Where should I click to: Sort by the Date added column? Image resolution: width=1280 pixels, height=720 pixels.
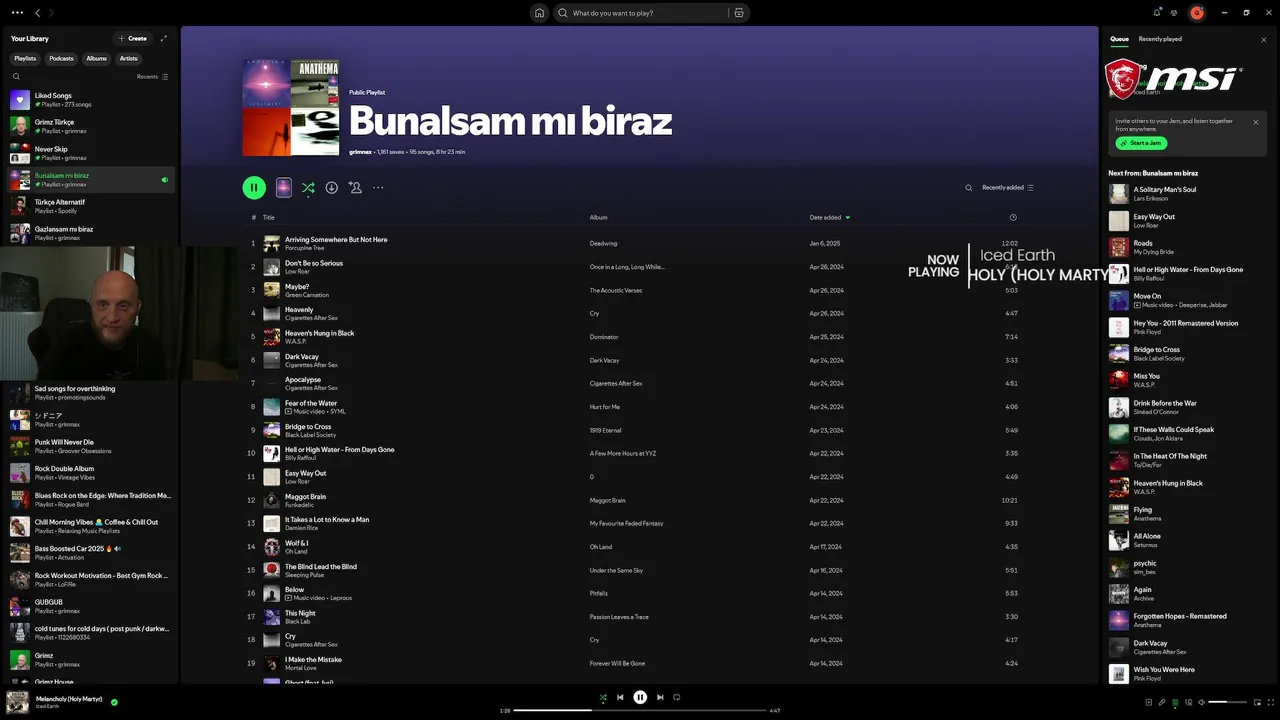click(830, 217)
